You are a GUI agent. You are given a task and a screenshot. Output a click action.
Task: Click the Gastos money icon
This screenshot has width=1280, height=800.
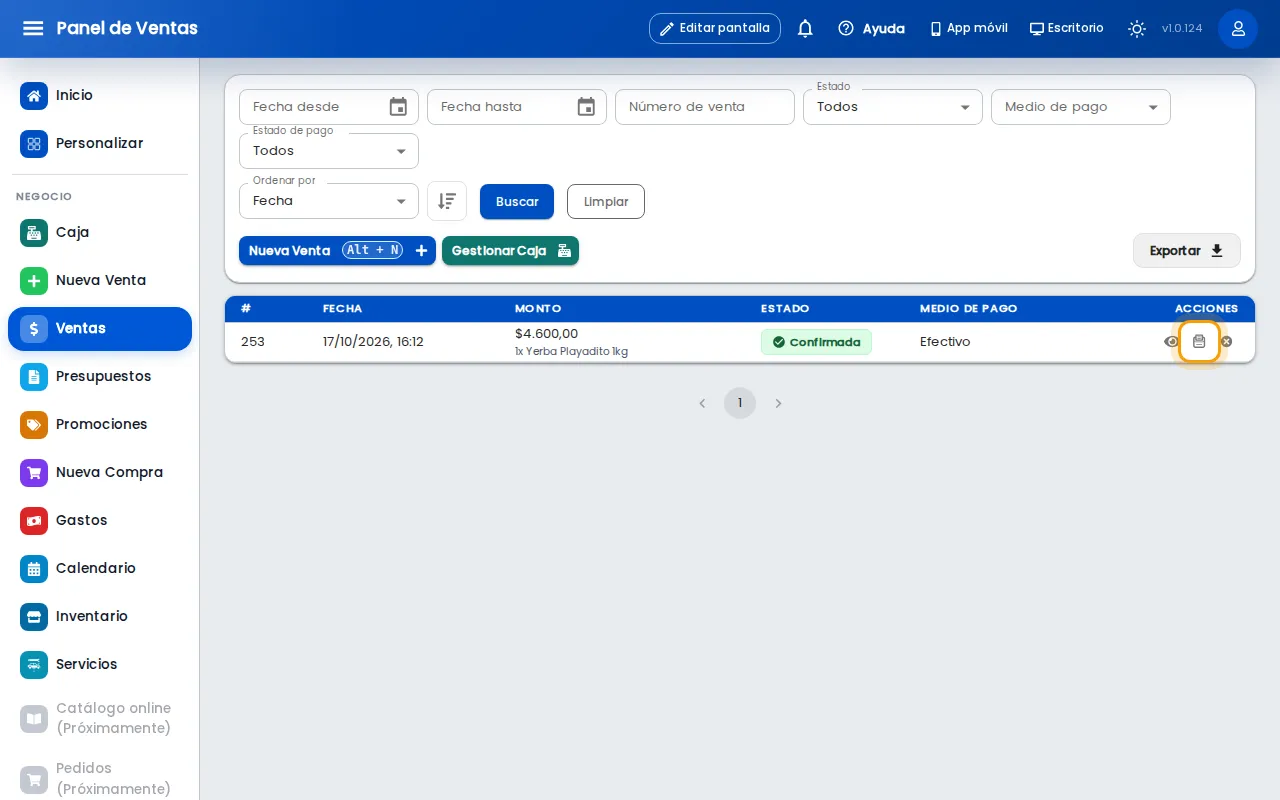34,520
